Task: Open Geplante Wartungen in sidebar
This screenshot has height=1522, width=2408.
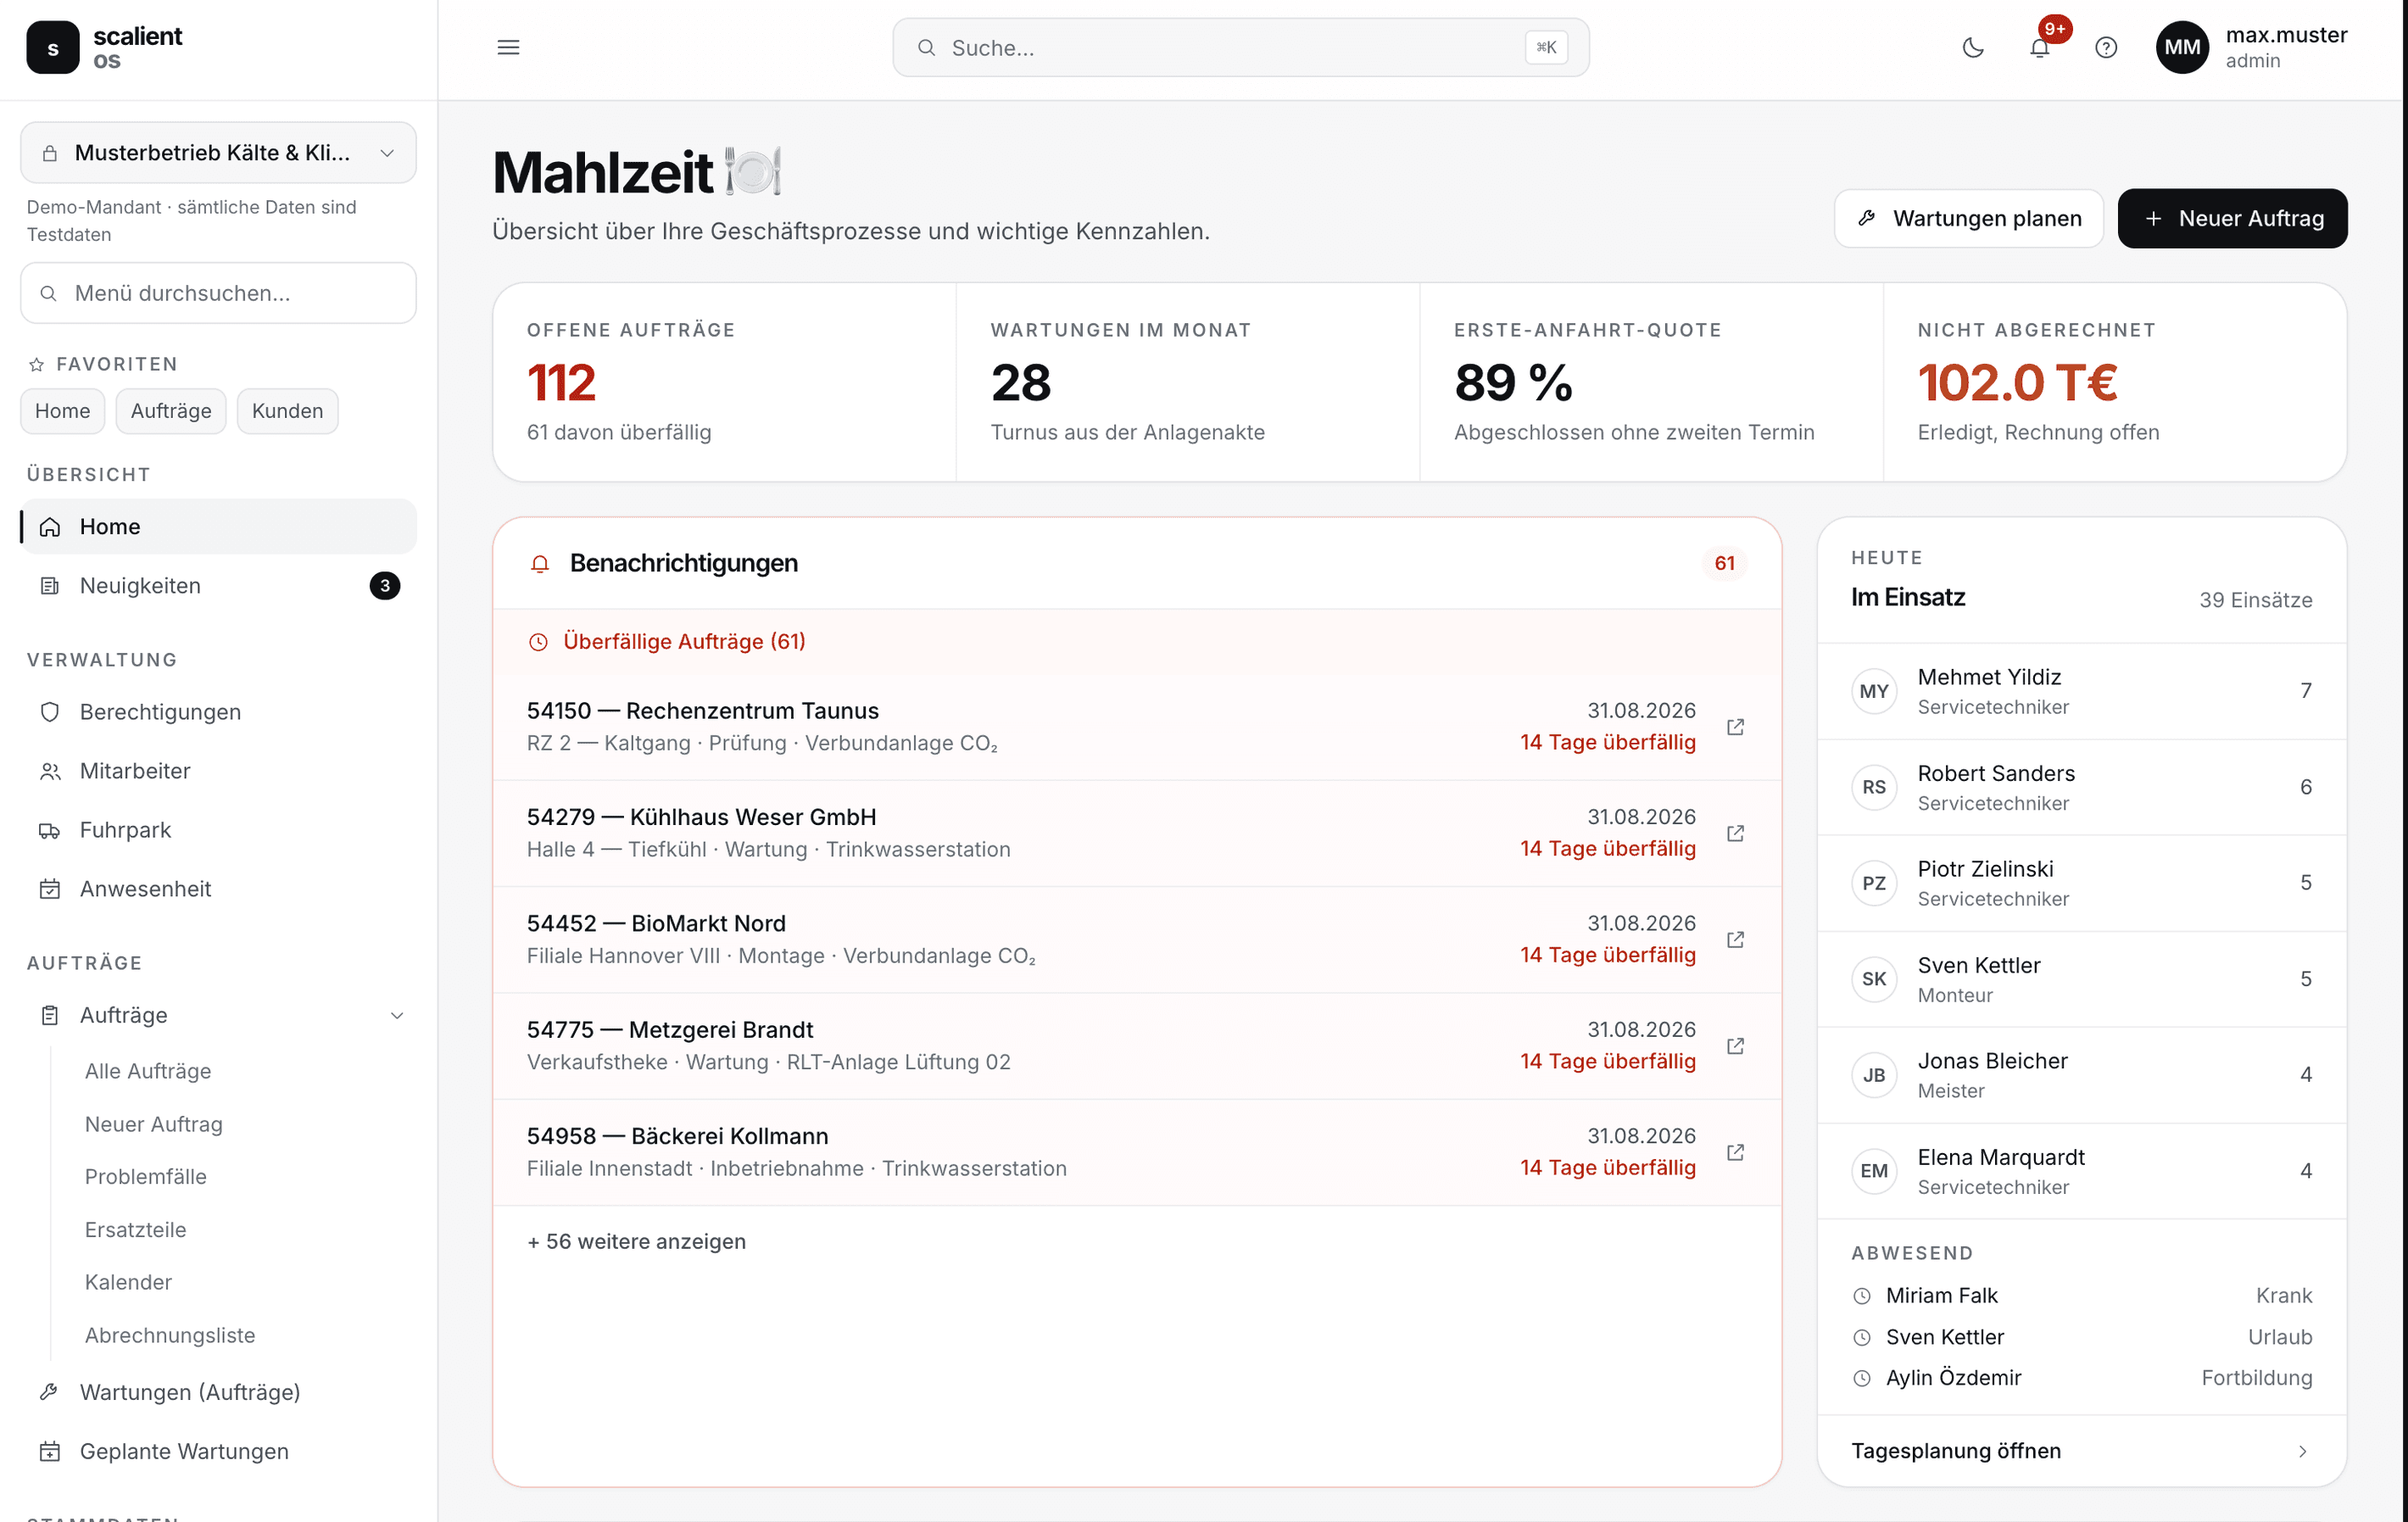Action: click(218, 1450)
